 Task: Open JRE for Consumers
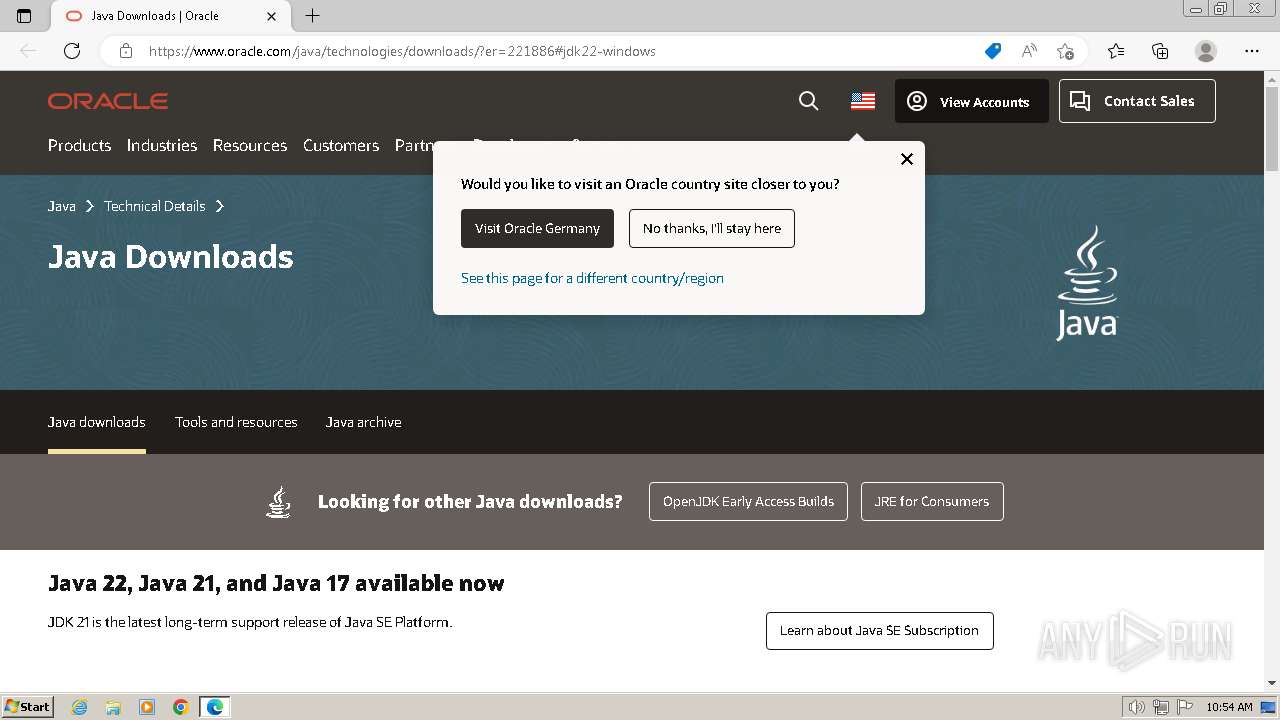tap(932, 502)
